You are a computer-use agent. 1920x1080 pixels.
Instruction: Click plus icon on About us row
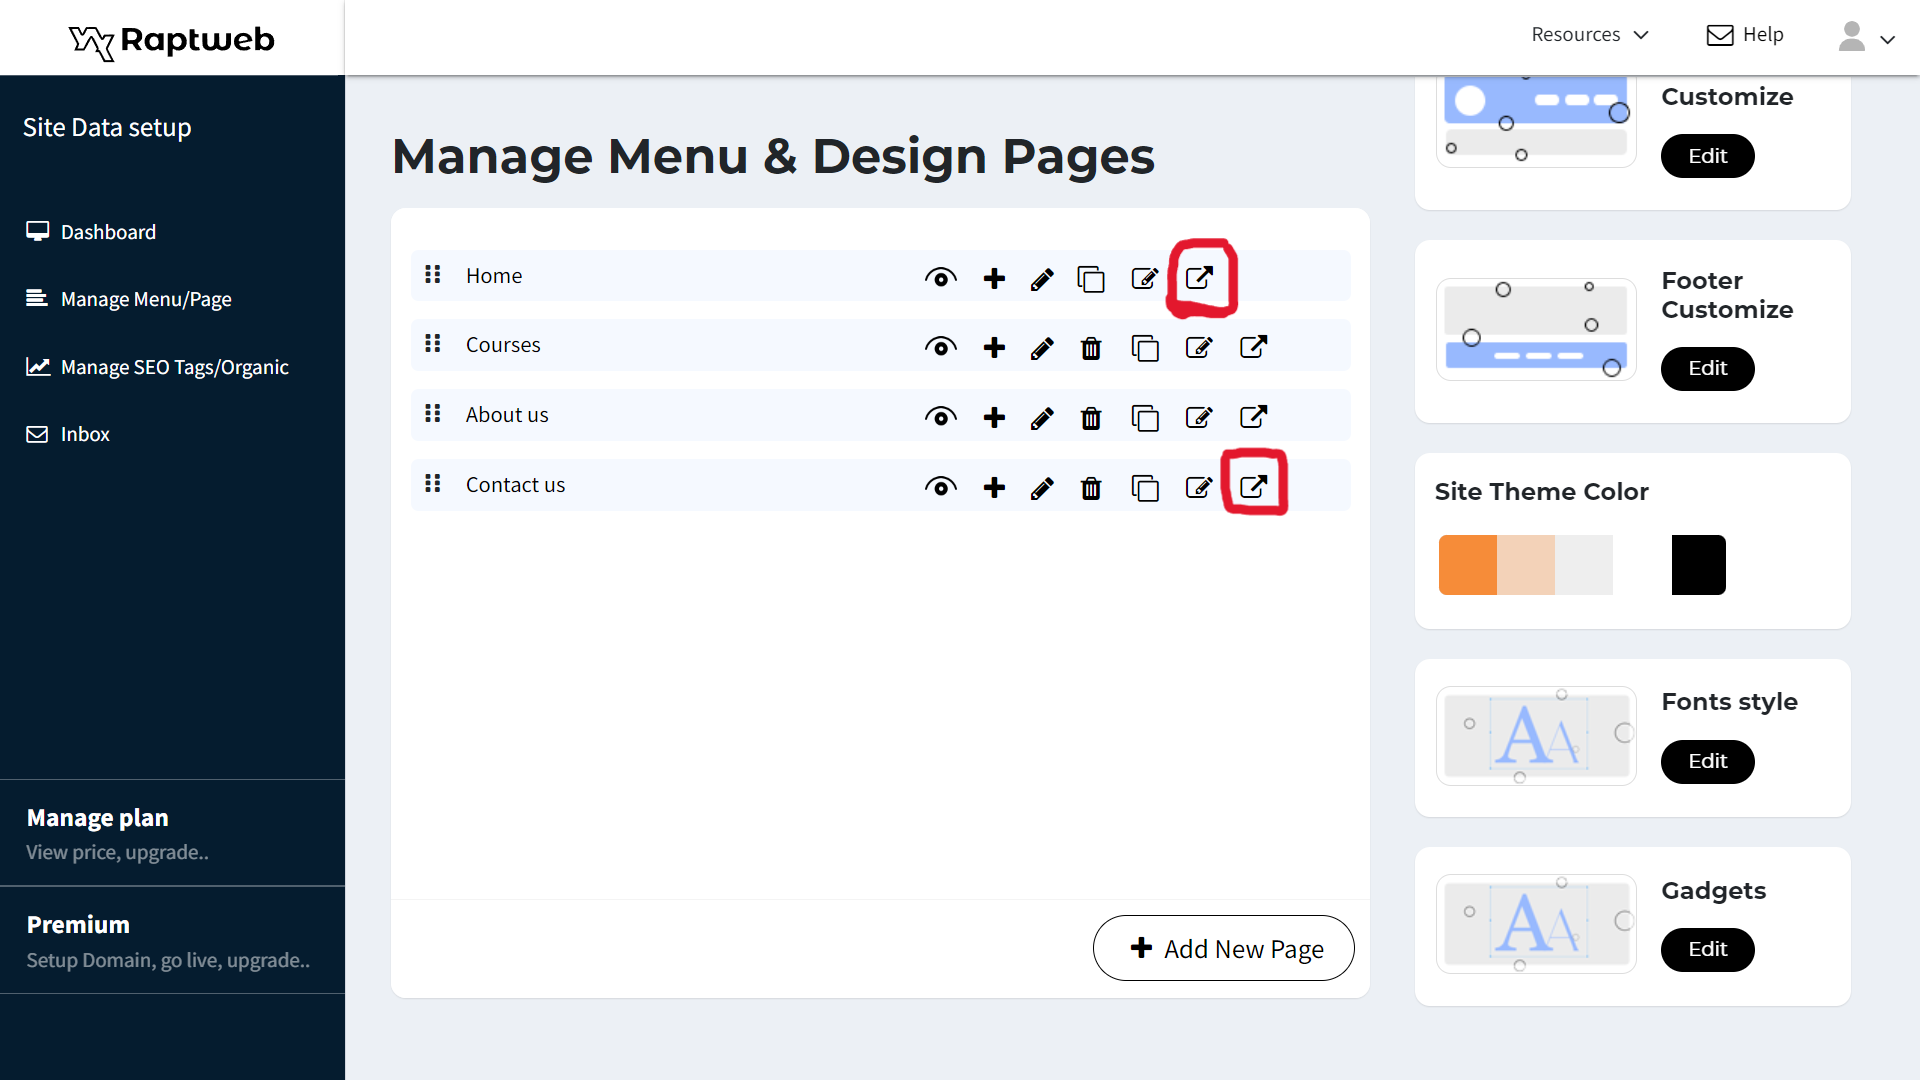994,417
